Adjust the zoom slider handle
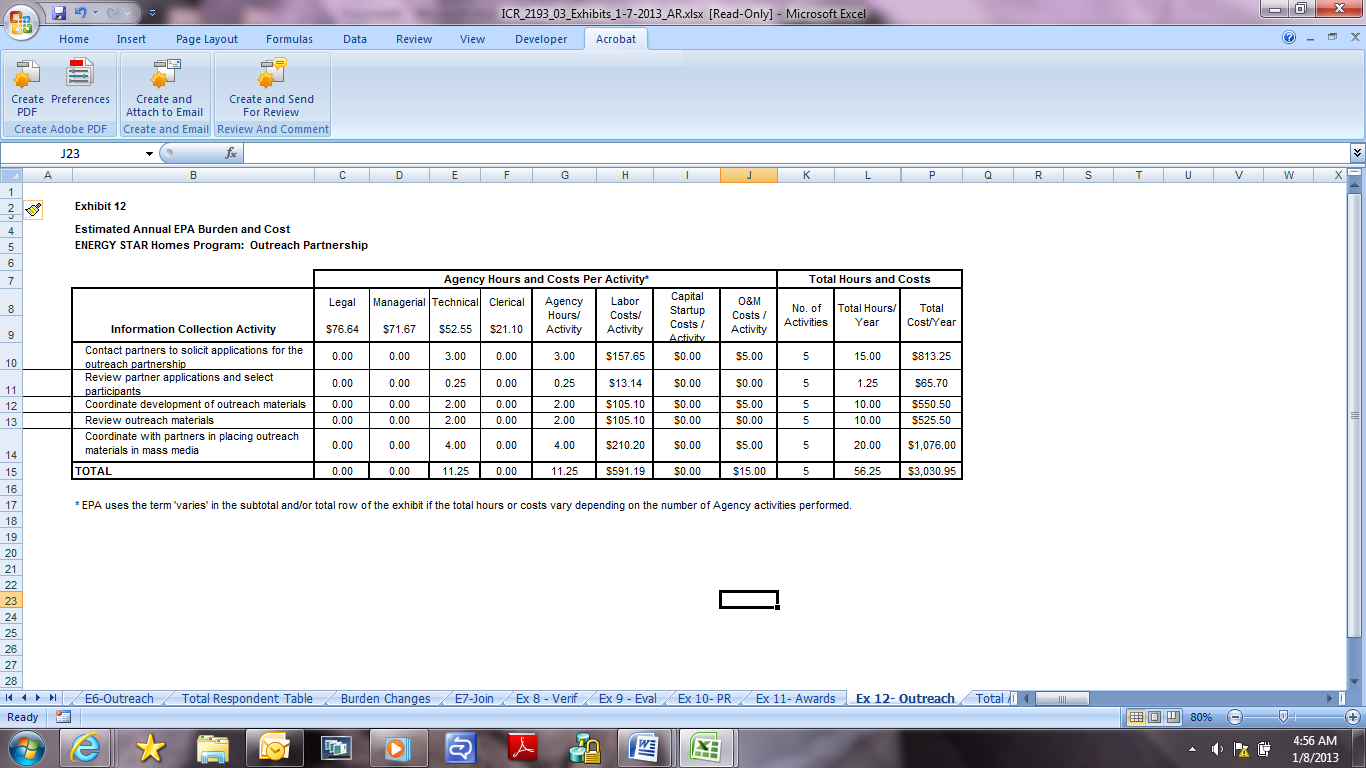This screenshot has height=768, width=1366. click(x=1282, y=717)
